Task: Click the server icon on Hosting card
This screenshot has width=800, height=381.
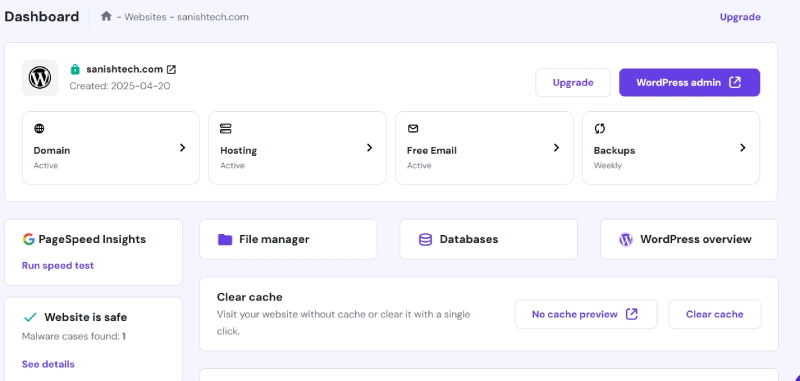Action: 226,129
